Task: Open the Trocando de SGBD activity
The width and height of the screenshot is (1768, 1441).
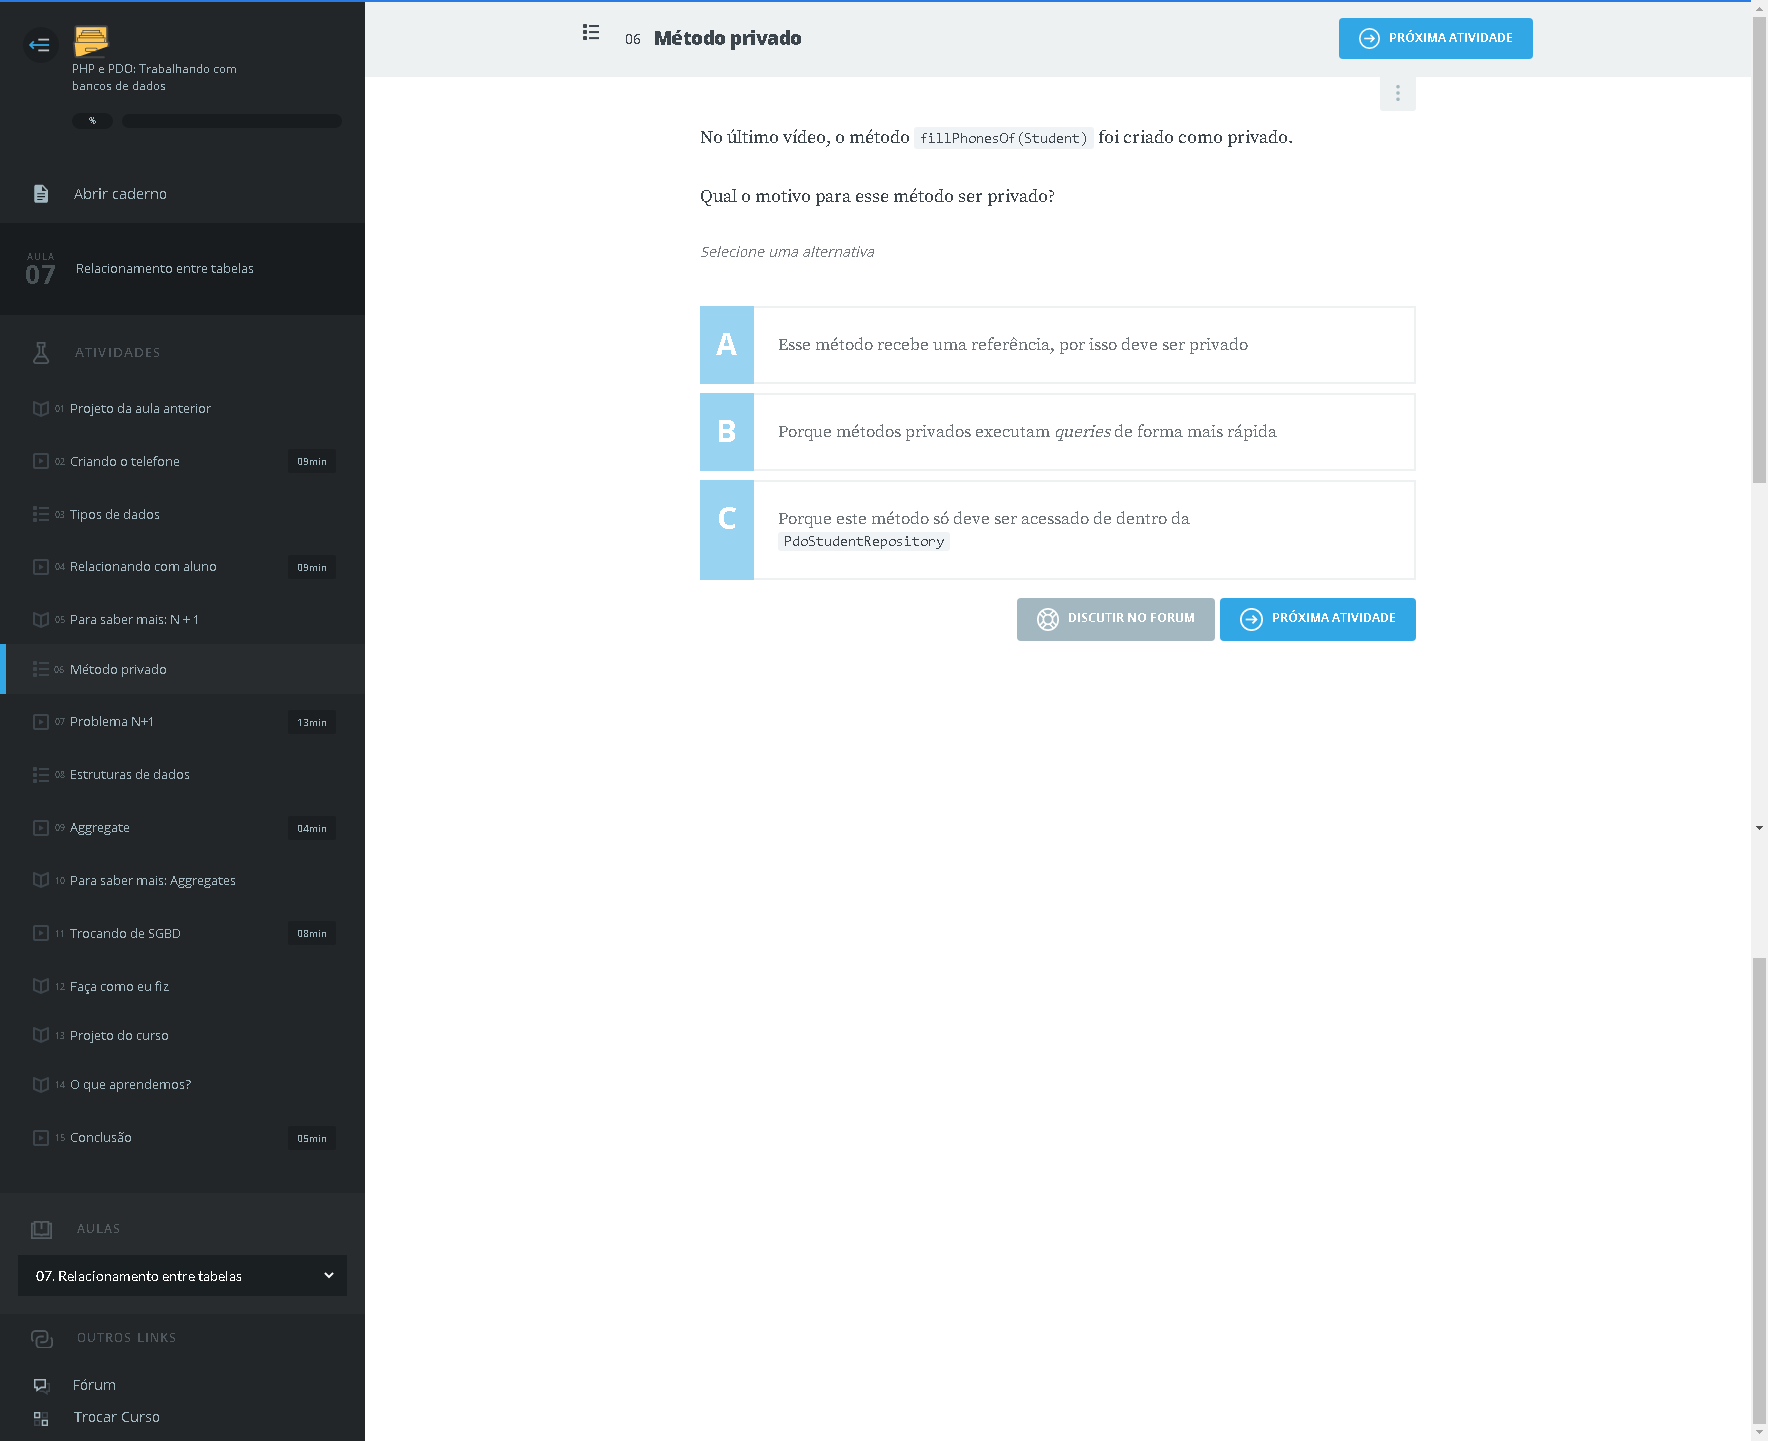Action: coord(125,934)
